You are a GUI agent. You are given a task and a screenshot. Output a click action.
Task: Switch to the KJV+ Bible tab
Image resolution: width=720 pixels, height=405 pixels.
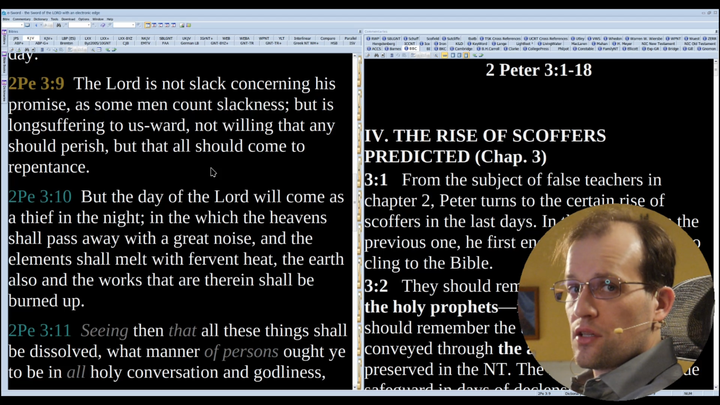48,39
